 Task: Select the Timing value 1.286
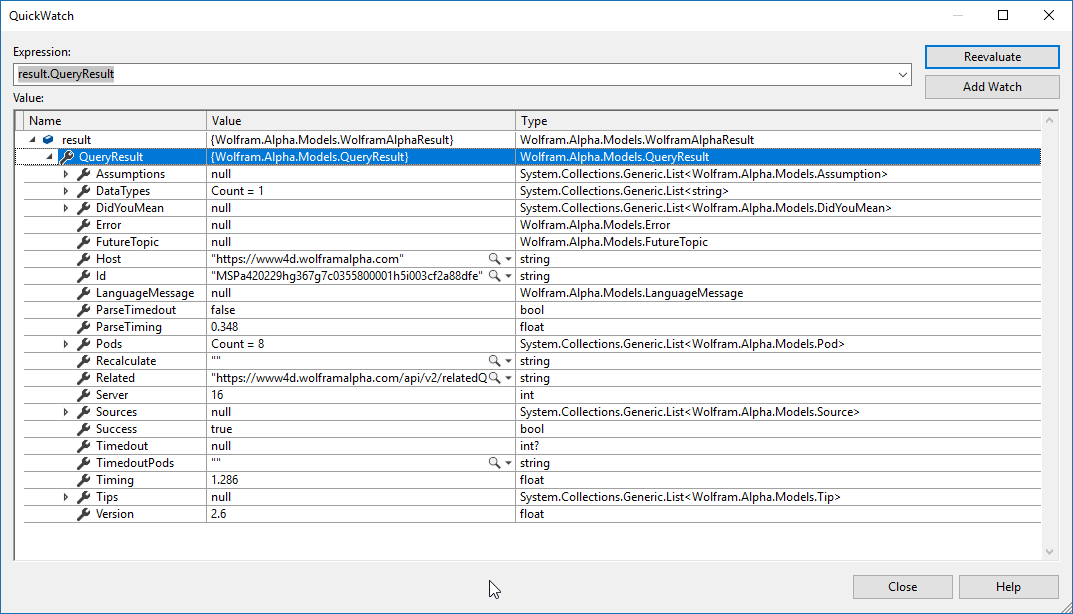[224, 480]
